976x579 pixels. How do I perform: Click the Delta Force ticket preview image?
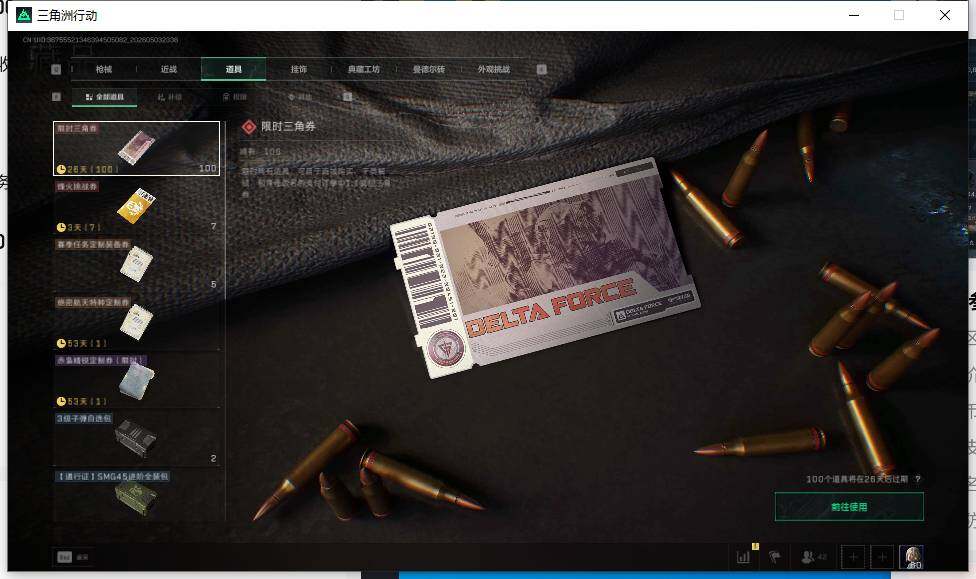click(545, 268)
